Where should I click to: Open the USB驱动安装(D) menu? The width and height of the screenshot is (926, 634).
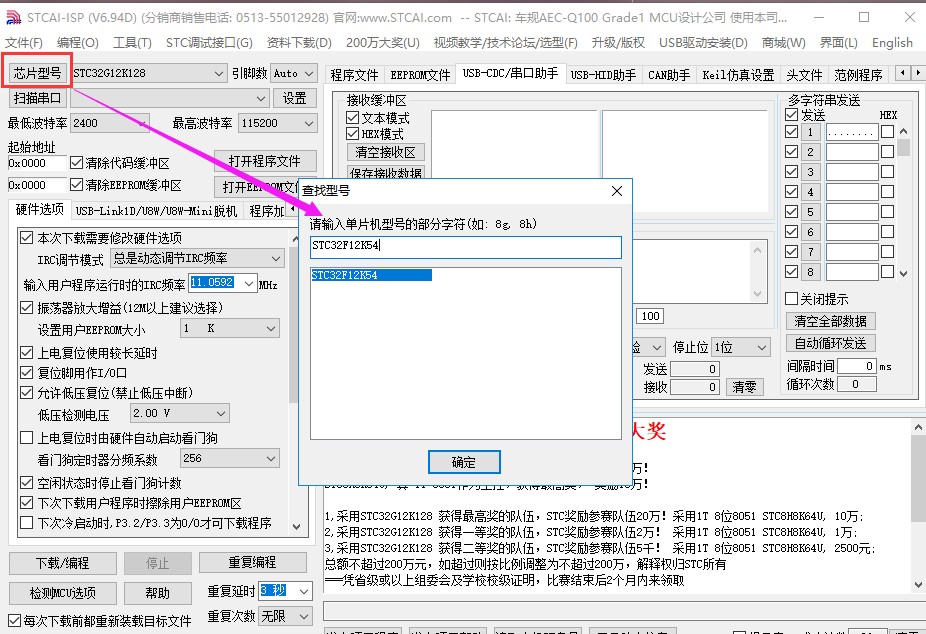703,43
